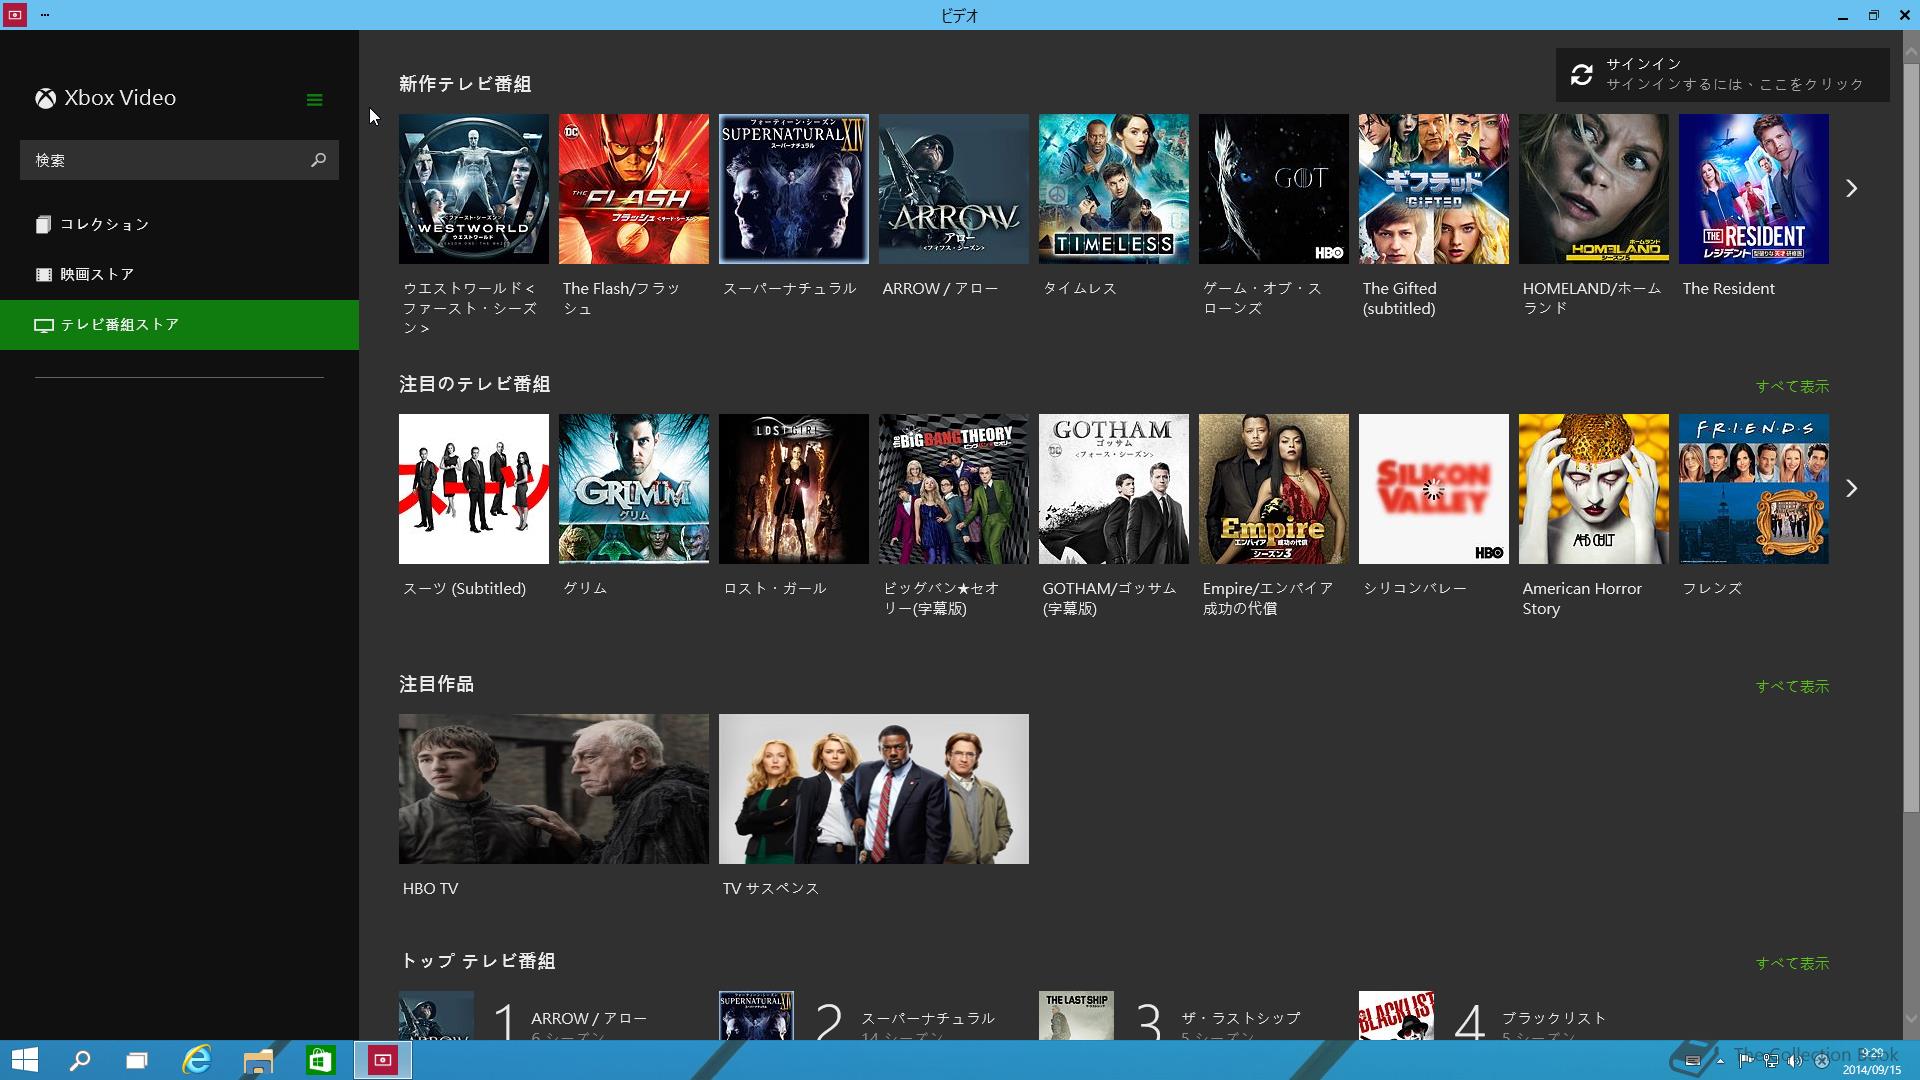This screenshot has height=1080, width=1920.
Task: Open the Empire poster
Action: coord(1274,489)
